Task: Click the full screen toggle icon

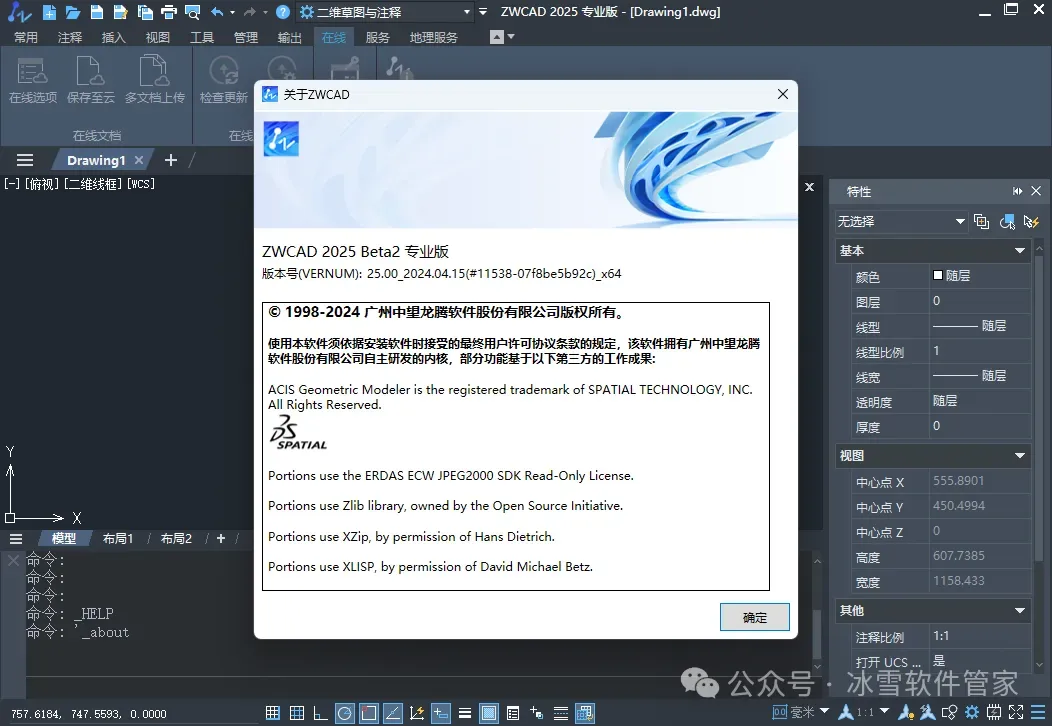Action: coord(1016,712)
